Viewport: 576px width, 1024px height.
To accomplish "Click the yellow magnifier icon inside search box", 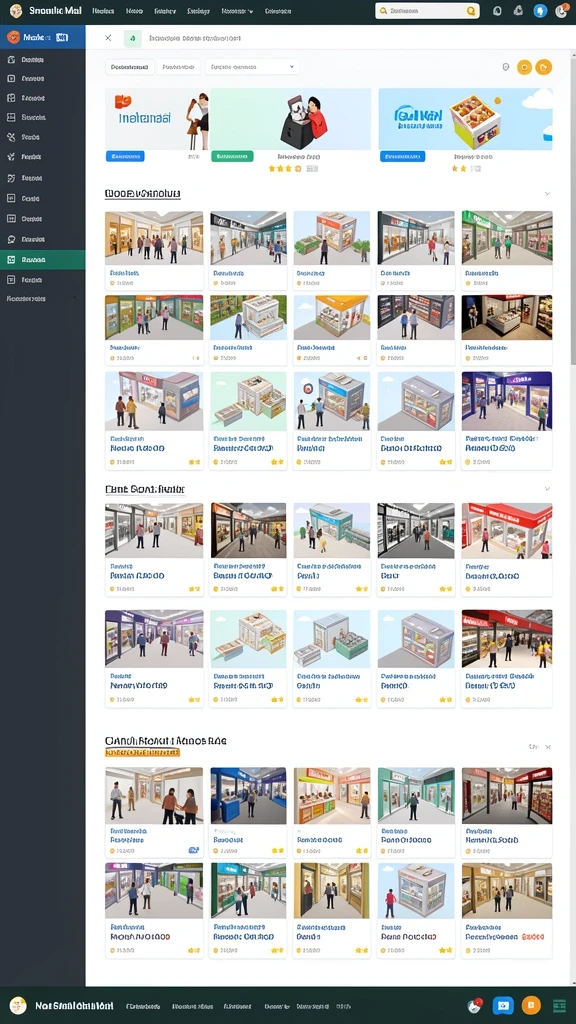I will 471,11.
